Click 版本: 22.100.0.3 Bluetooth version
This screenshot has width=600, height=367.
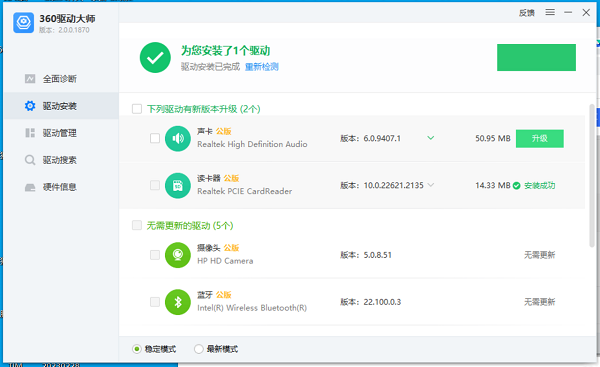370,302
